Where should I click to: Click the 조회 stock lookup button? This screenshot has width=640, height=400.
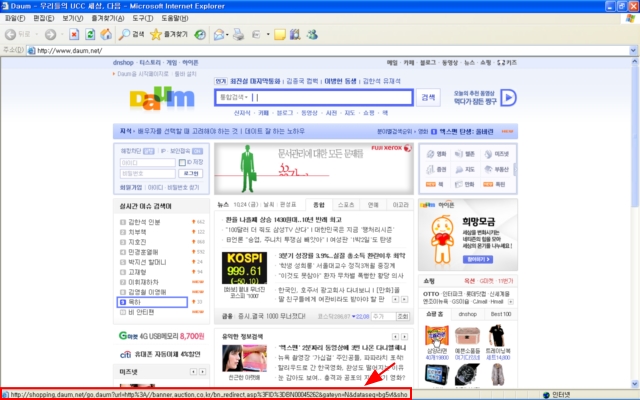403,316
